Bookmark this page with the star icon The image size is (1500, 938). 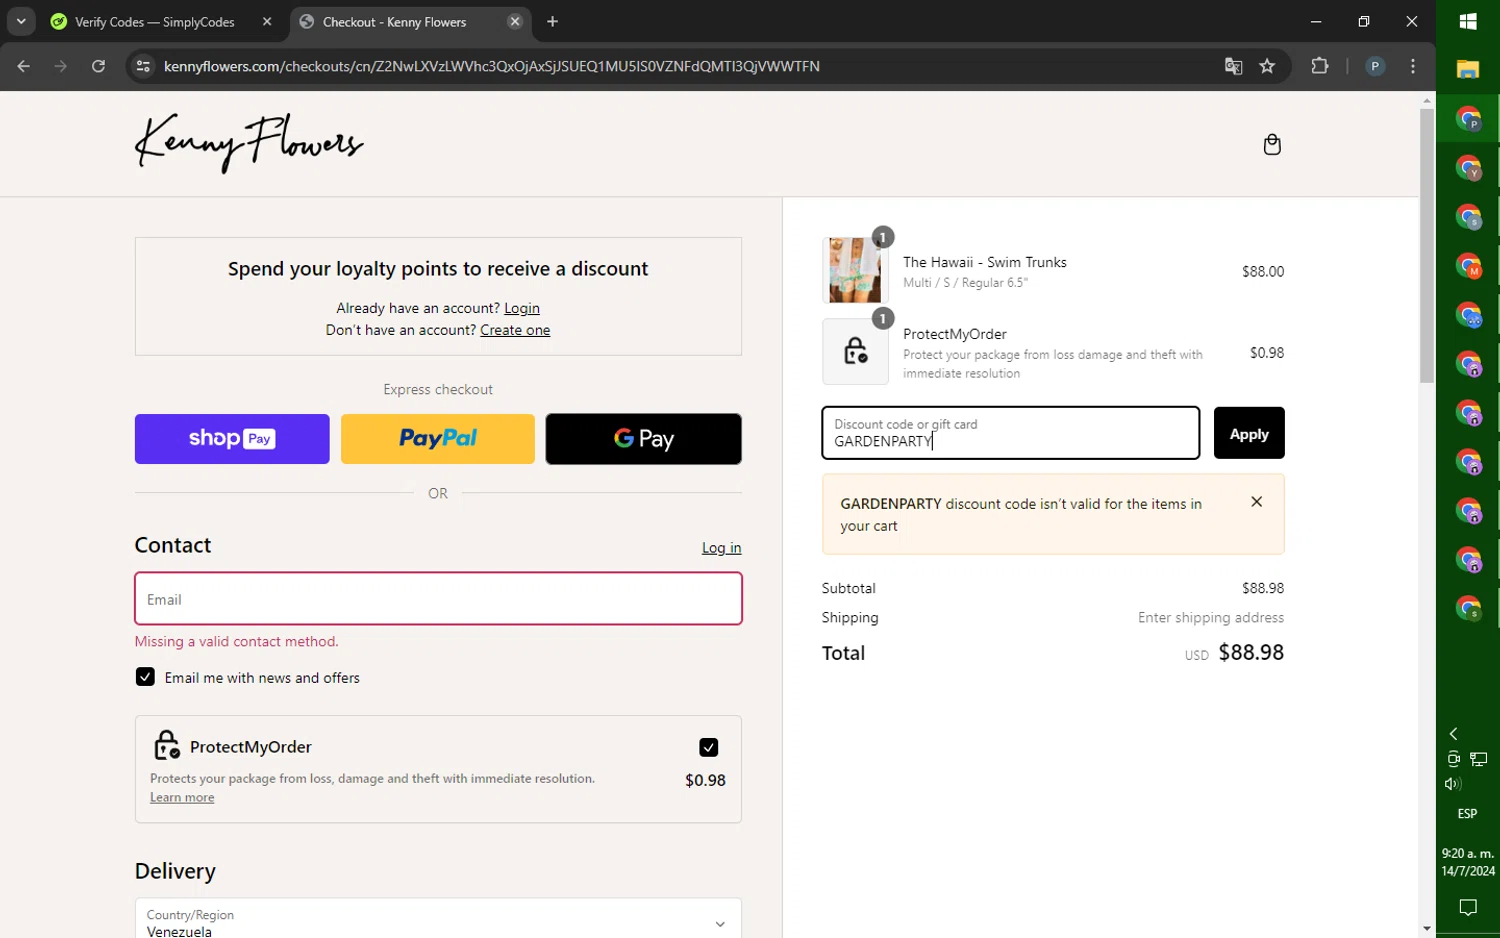[1267, 66]
